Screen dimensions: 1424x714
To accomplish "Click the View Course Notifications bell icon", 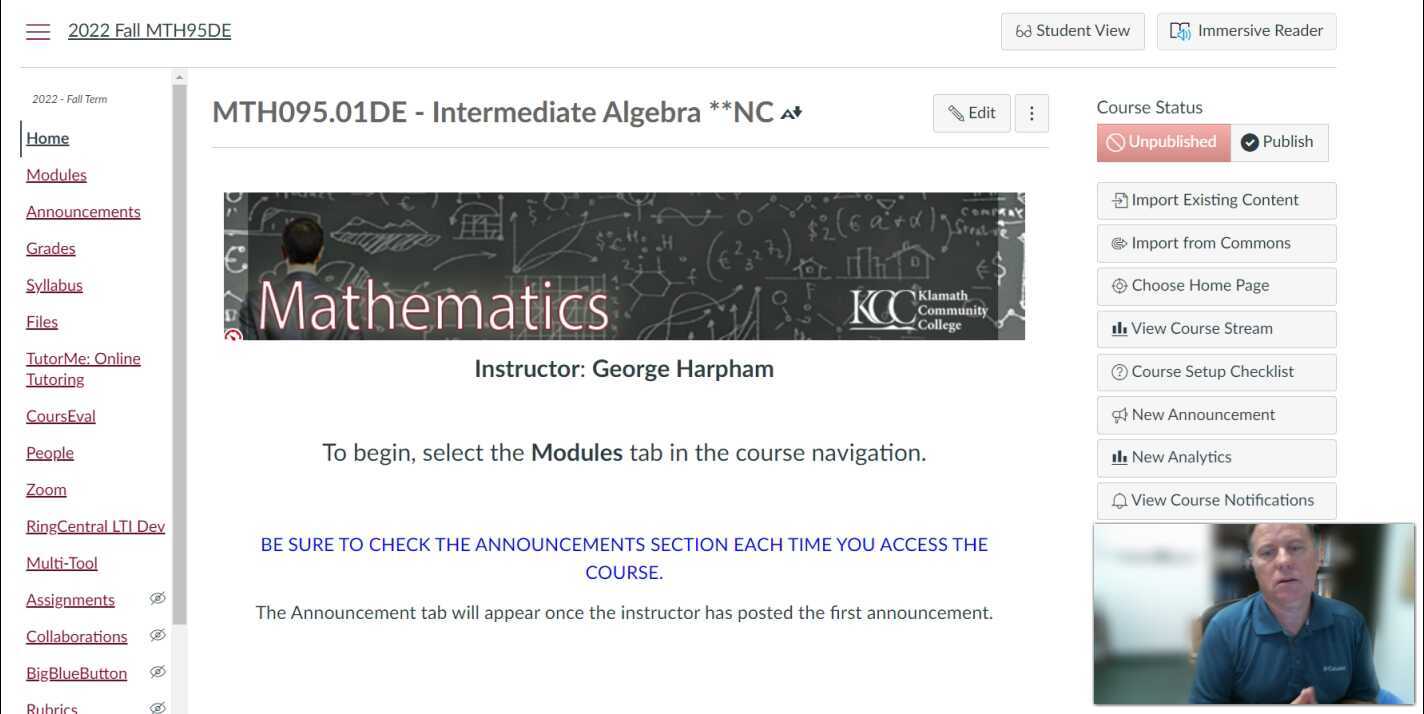I will pos(1119,501).
